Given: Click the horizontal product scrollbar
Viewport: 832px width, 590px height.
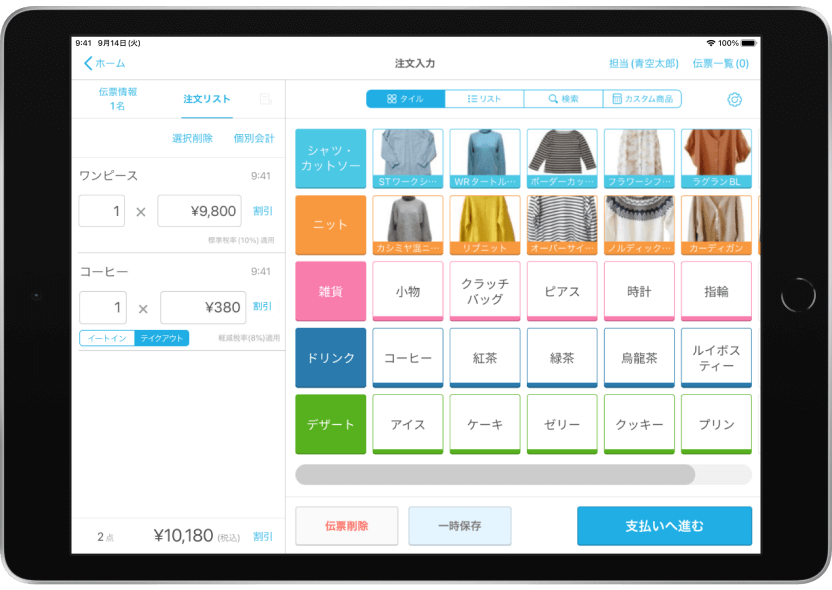Looking at the screenshot, I should click(495, 474).
